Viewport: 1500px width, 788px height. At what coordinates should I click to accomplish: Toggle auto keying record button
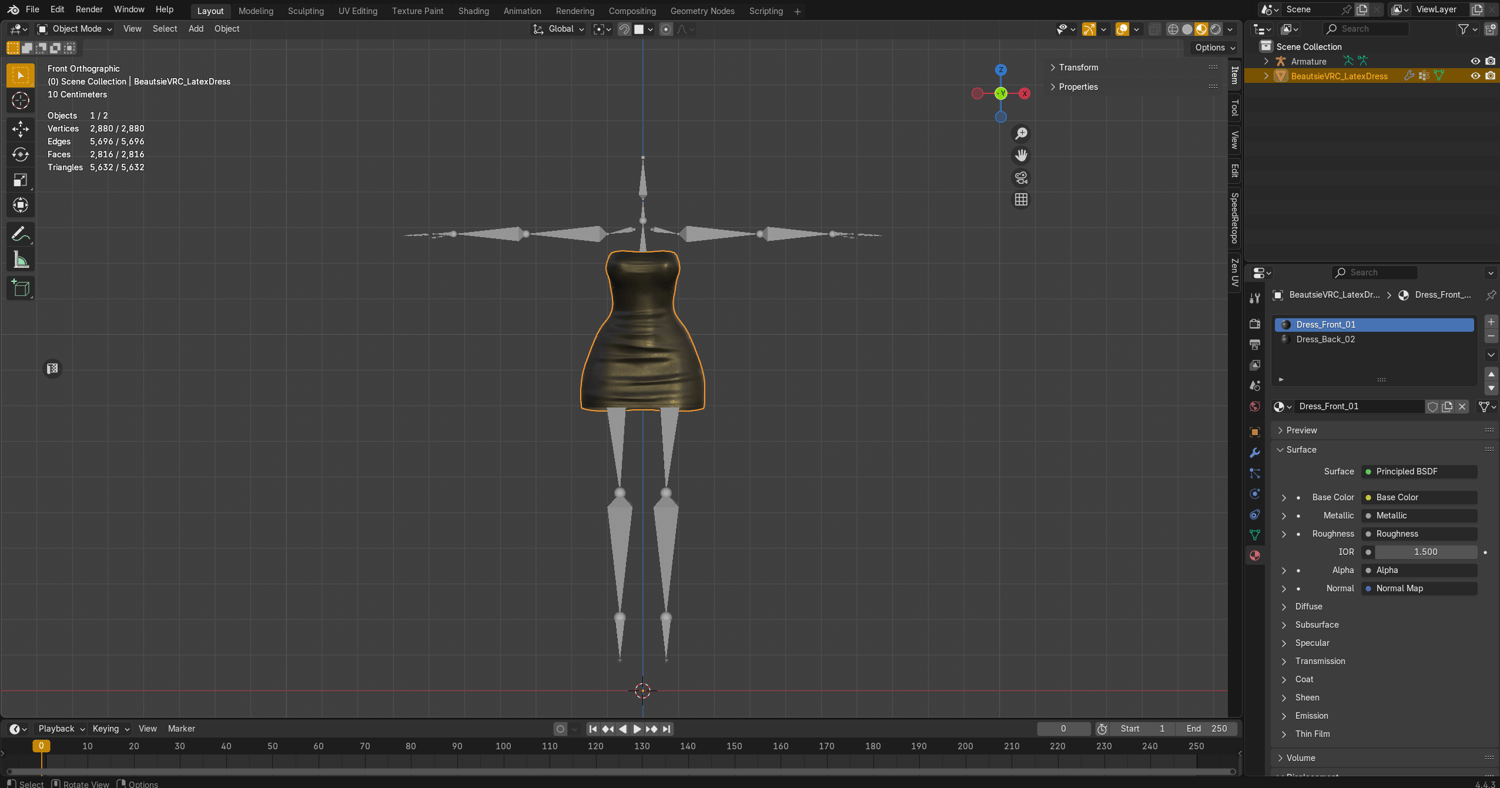[560, 729]
